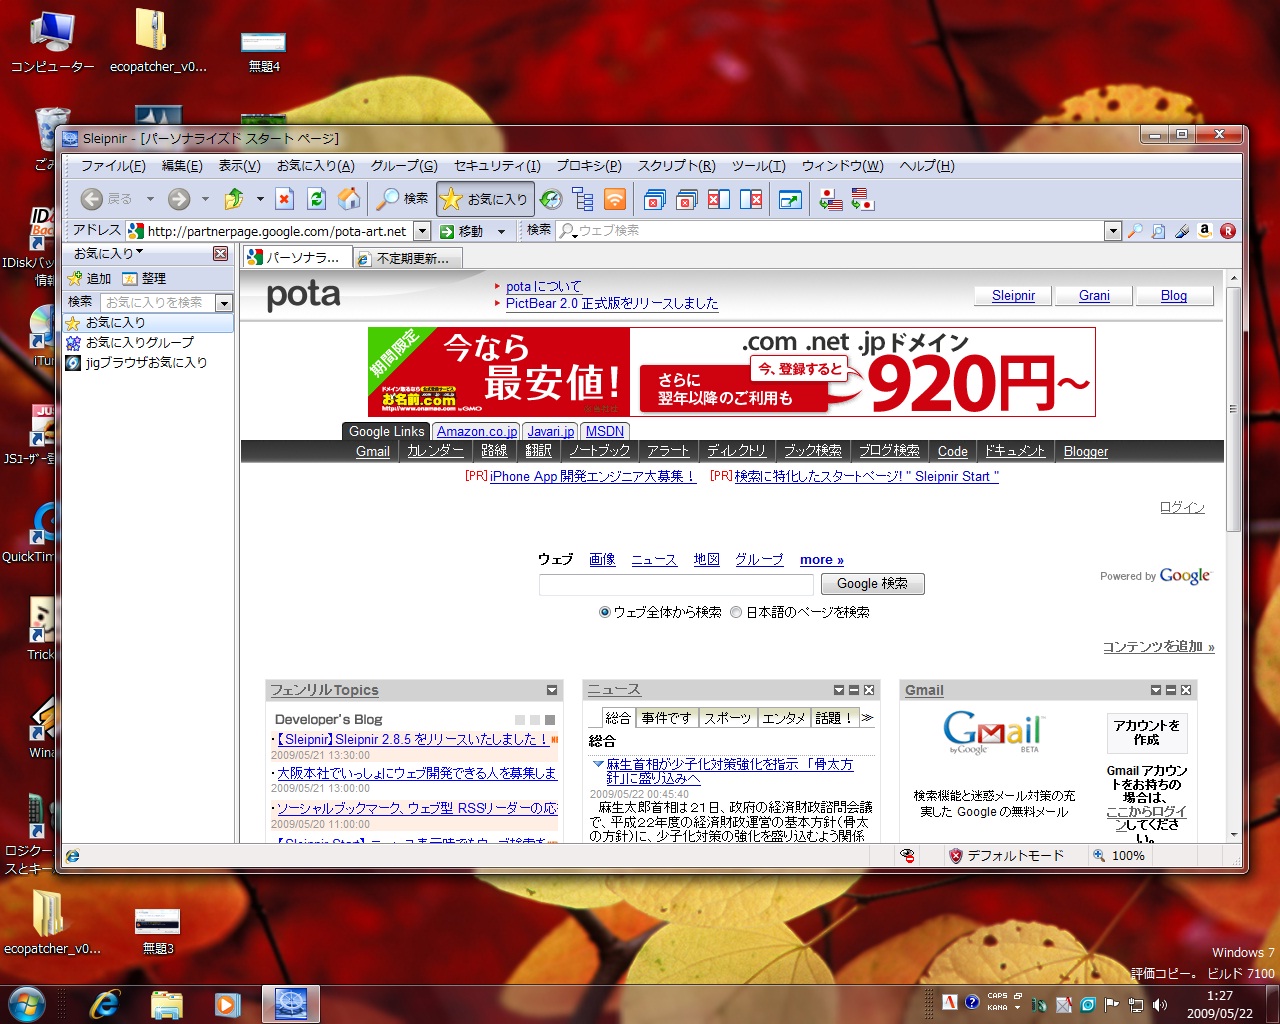
Task: Open the 移動 button dropdown arrow
Action: [501, 231]
